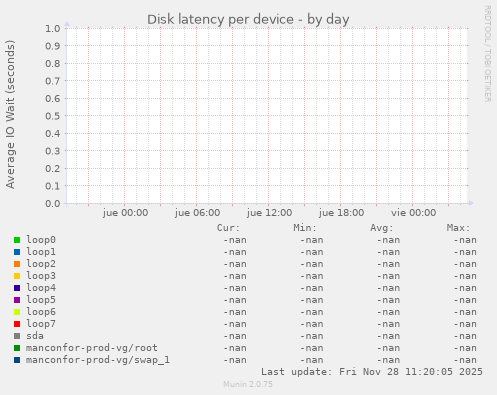Screen dimensions: 497x395
Task: Click the 0.5 value on the Y axis
Action: click(53, 116)
